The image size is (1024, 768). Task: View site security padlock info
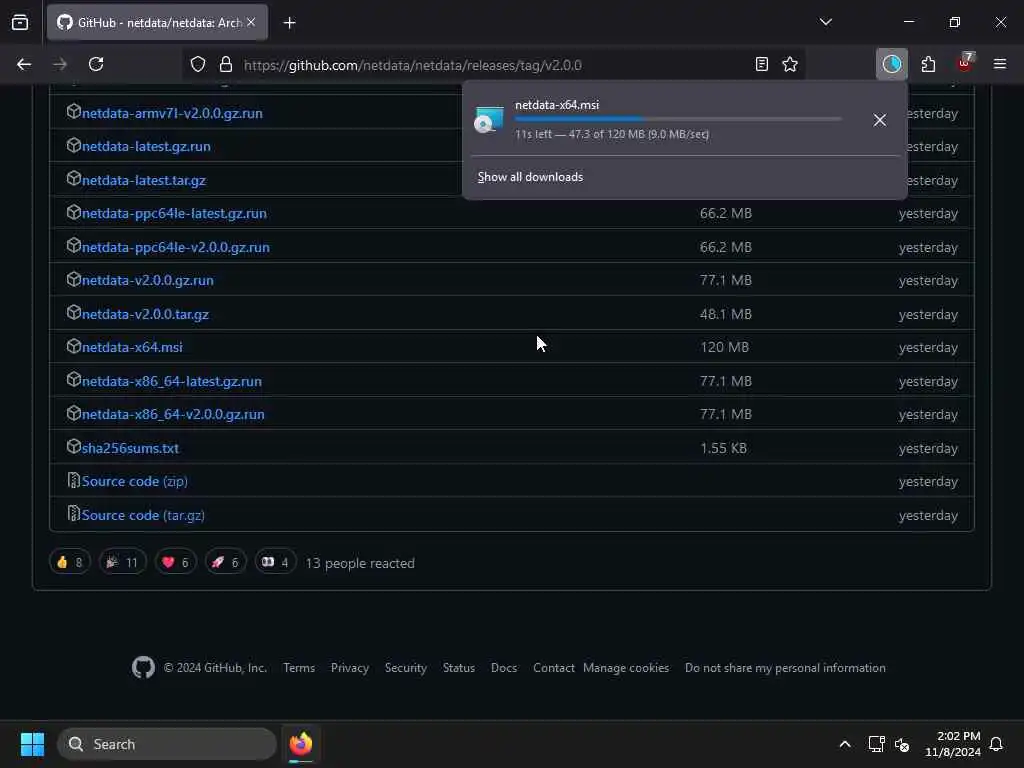point(226,64)
